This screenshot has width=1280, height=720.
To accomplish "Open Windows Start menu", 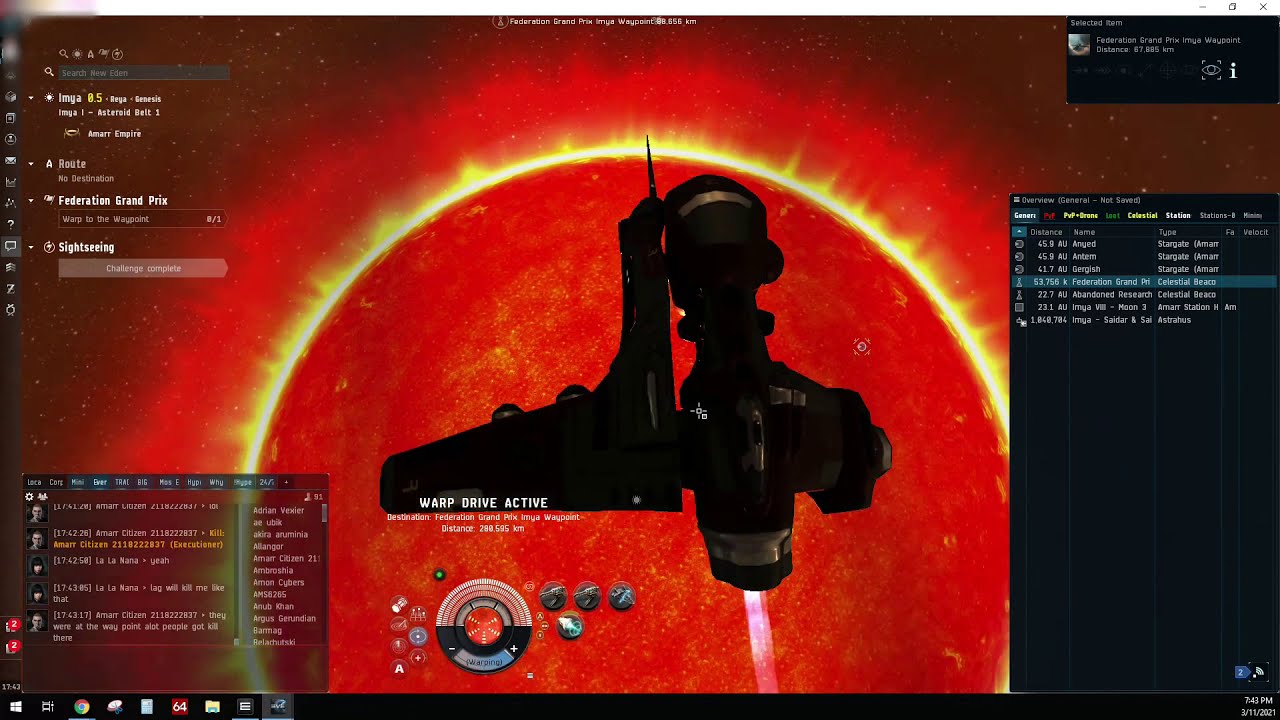I will (x=15, y=707).
